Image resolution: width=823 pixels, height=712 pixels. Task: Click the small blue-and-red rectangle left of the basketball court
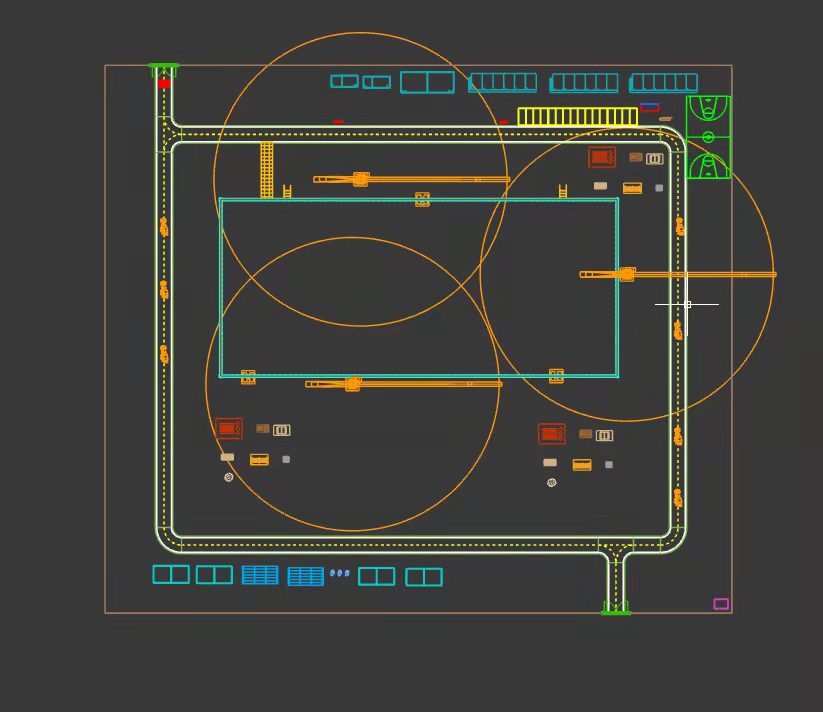649,108
